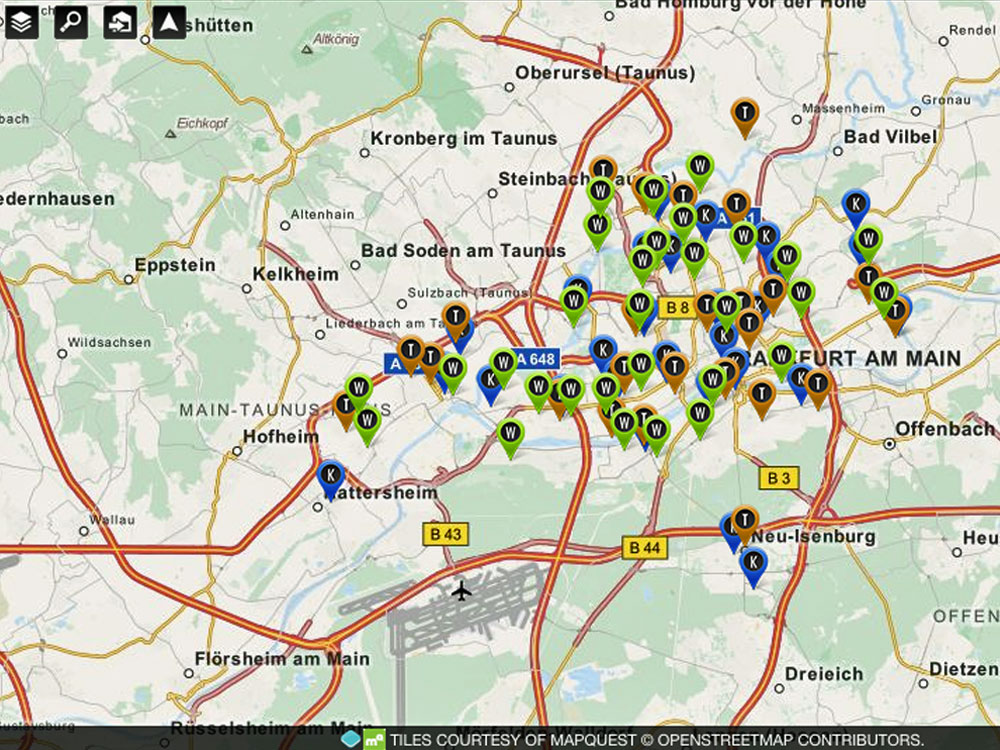Click the A 648 motorway shield
Viewport: 1000px width, 750px height.
click(538, 358)
